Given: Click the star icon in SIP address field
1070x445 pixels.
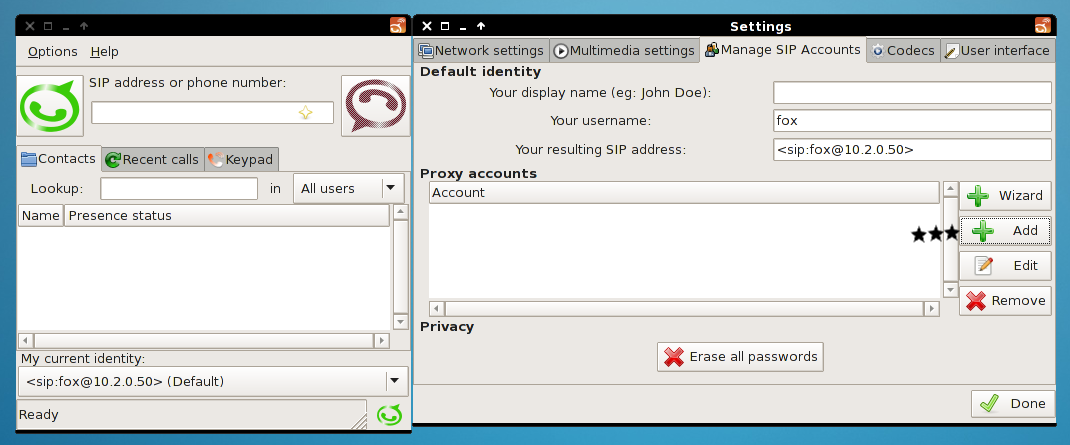Looking at the screenshot, I should (x=305, y=113).
